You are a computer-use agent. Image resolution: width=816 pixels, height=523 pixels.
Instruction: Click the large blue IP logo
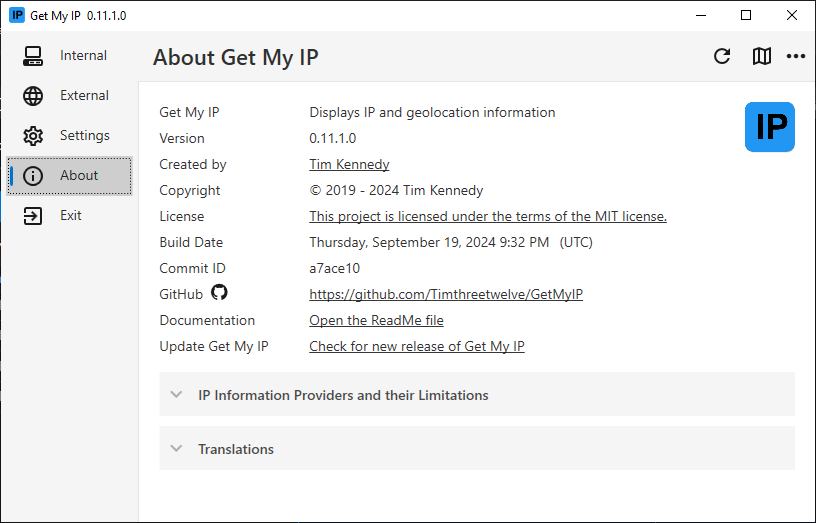(770, 127)
